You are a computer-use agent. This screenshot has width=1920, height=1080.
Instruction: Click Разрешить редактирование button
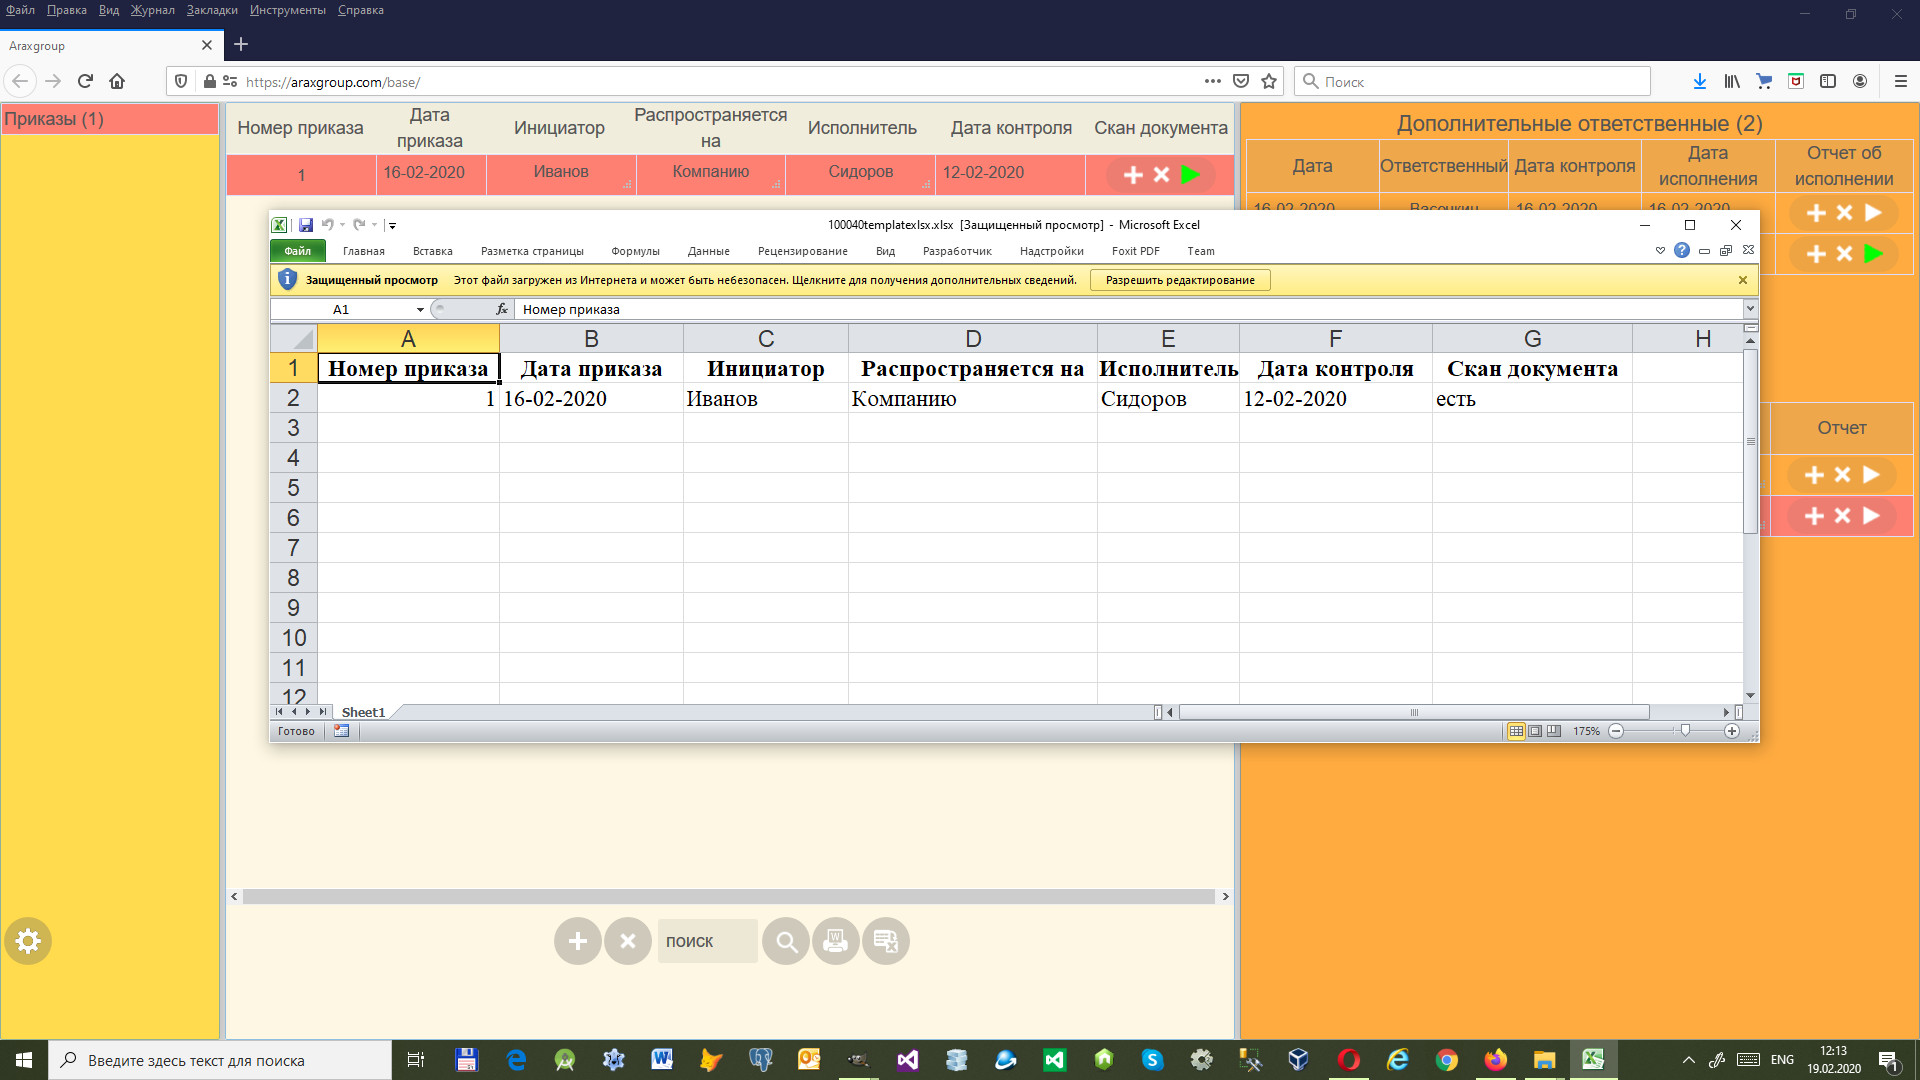pos(1180,280)
